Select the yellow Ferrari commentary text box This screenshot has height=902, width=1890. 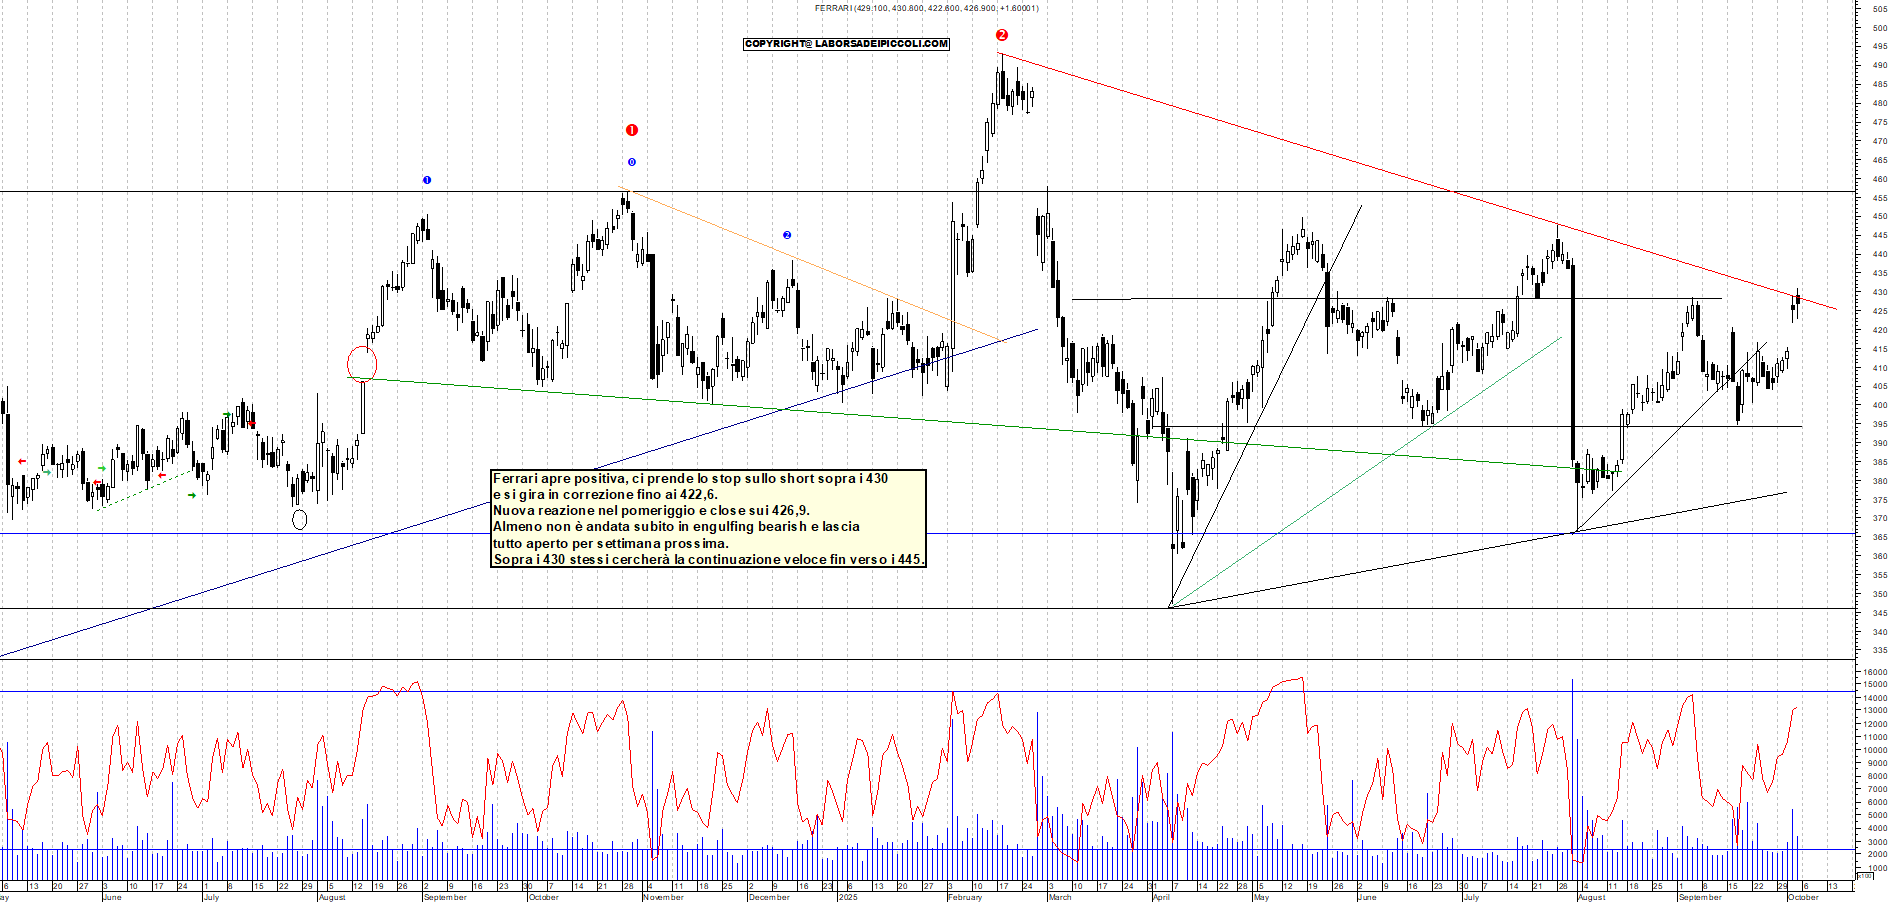click(x=708, y=518)
